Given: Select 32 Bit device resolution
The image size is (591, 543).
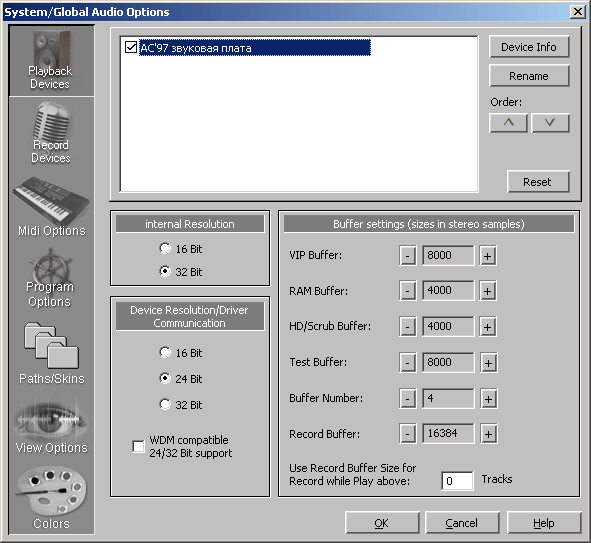Looking at the screenshot, I should pyautogui.click(x=165, y=404).
